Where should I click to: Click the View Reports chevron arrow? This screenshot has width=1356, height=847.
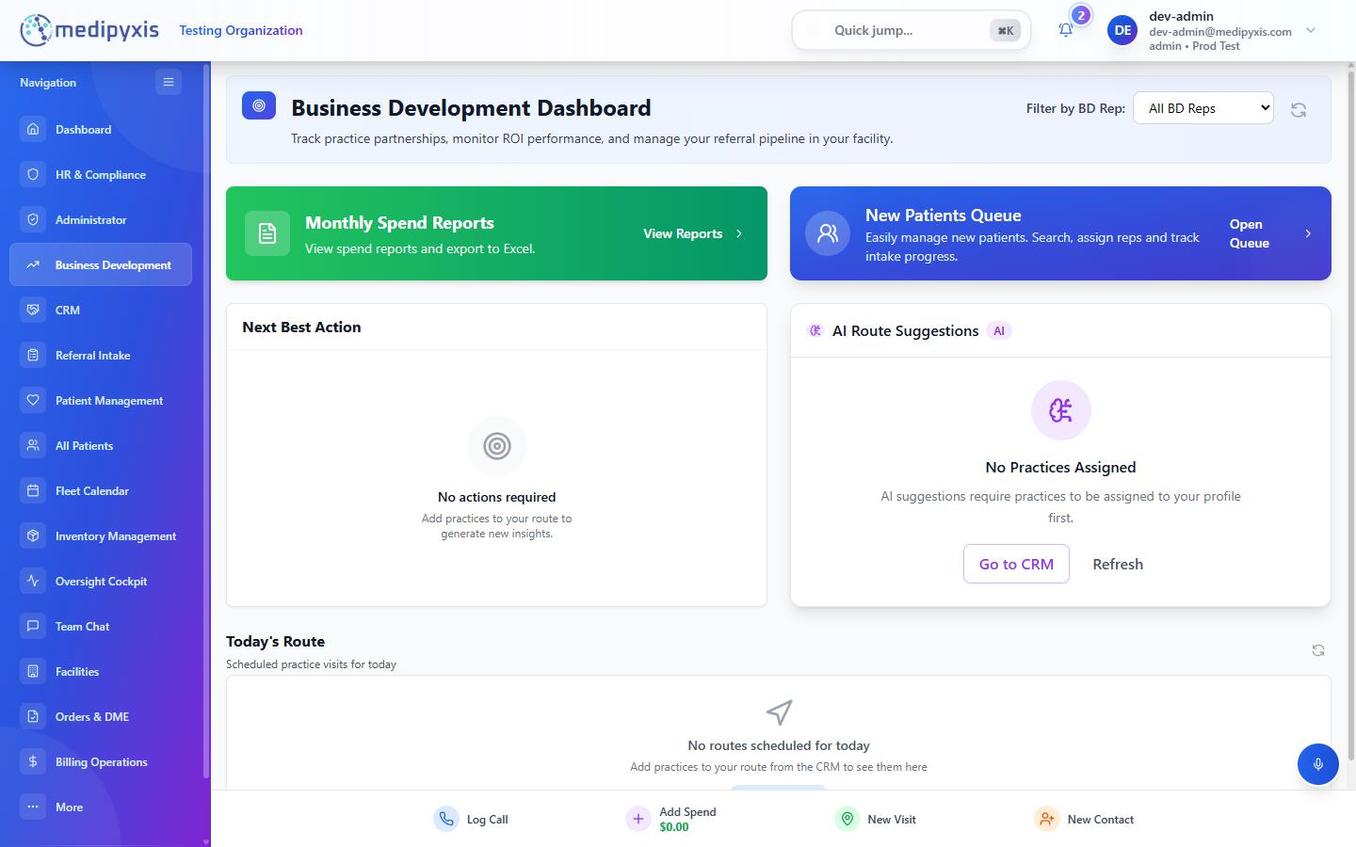739,233
